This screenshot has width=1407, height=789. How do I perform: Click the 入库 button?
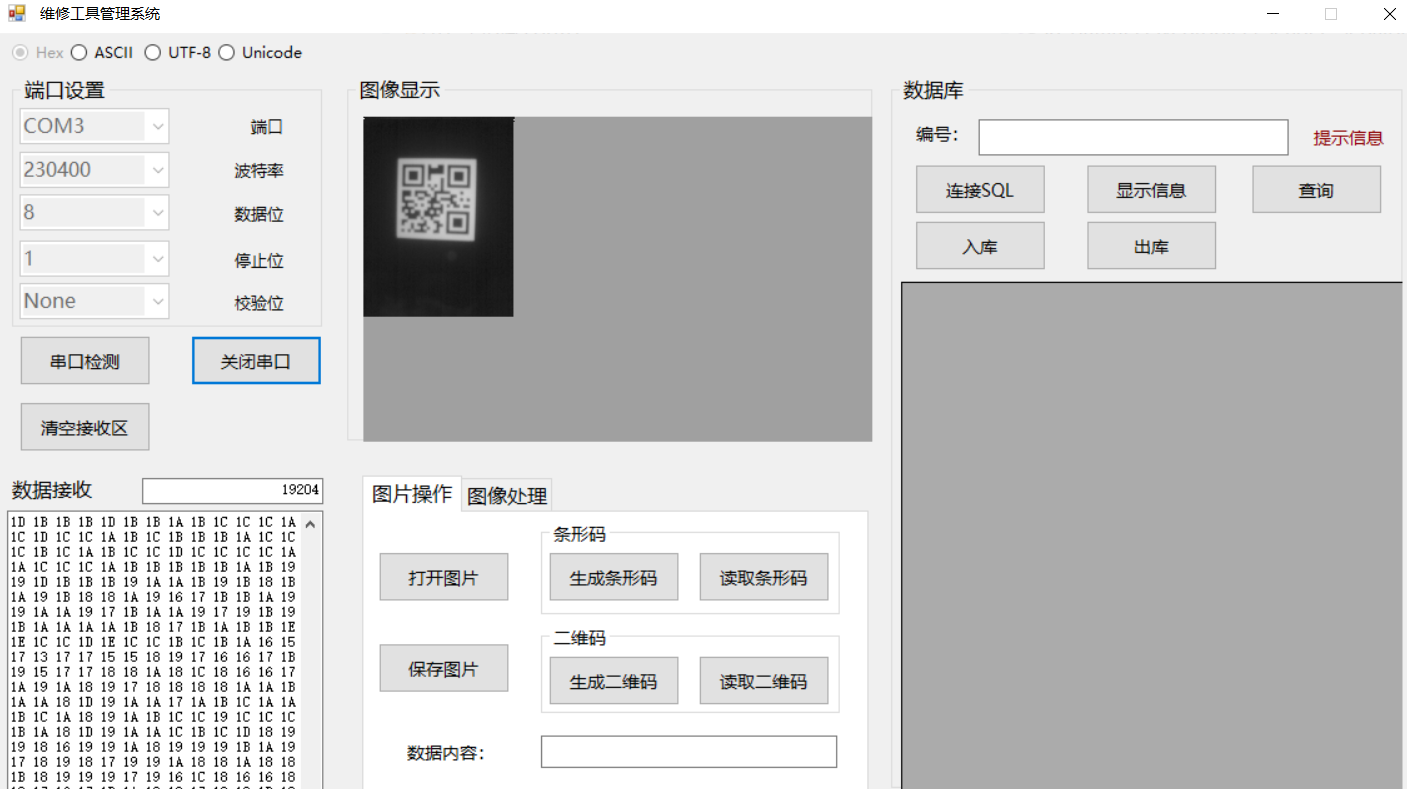point(980,245)
